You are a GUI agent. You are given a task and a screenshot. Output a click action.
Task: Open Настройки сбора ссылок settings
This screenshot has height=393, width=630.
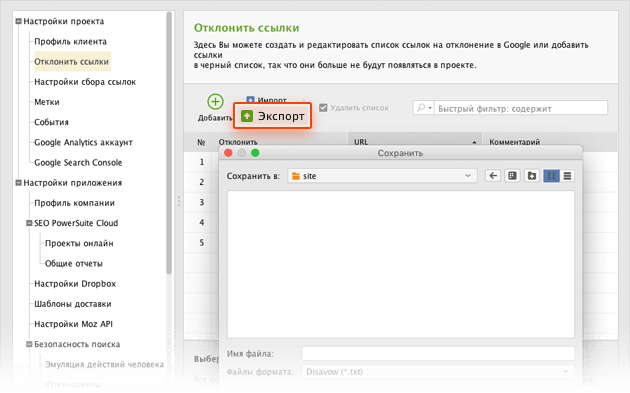click(85, 82)
